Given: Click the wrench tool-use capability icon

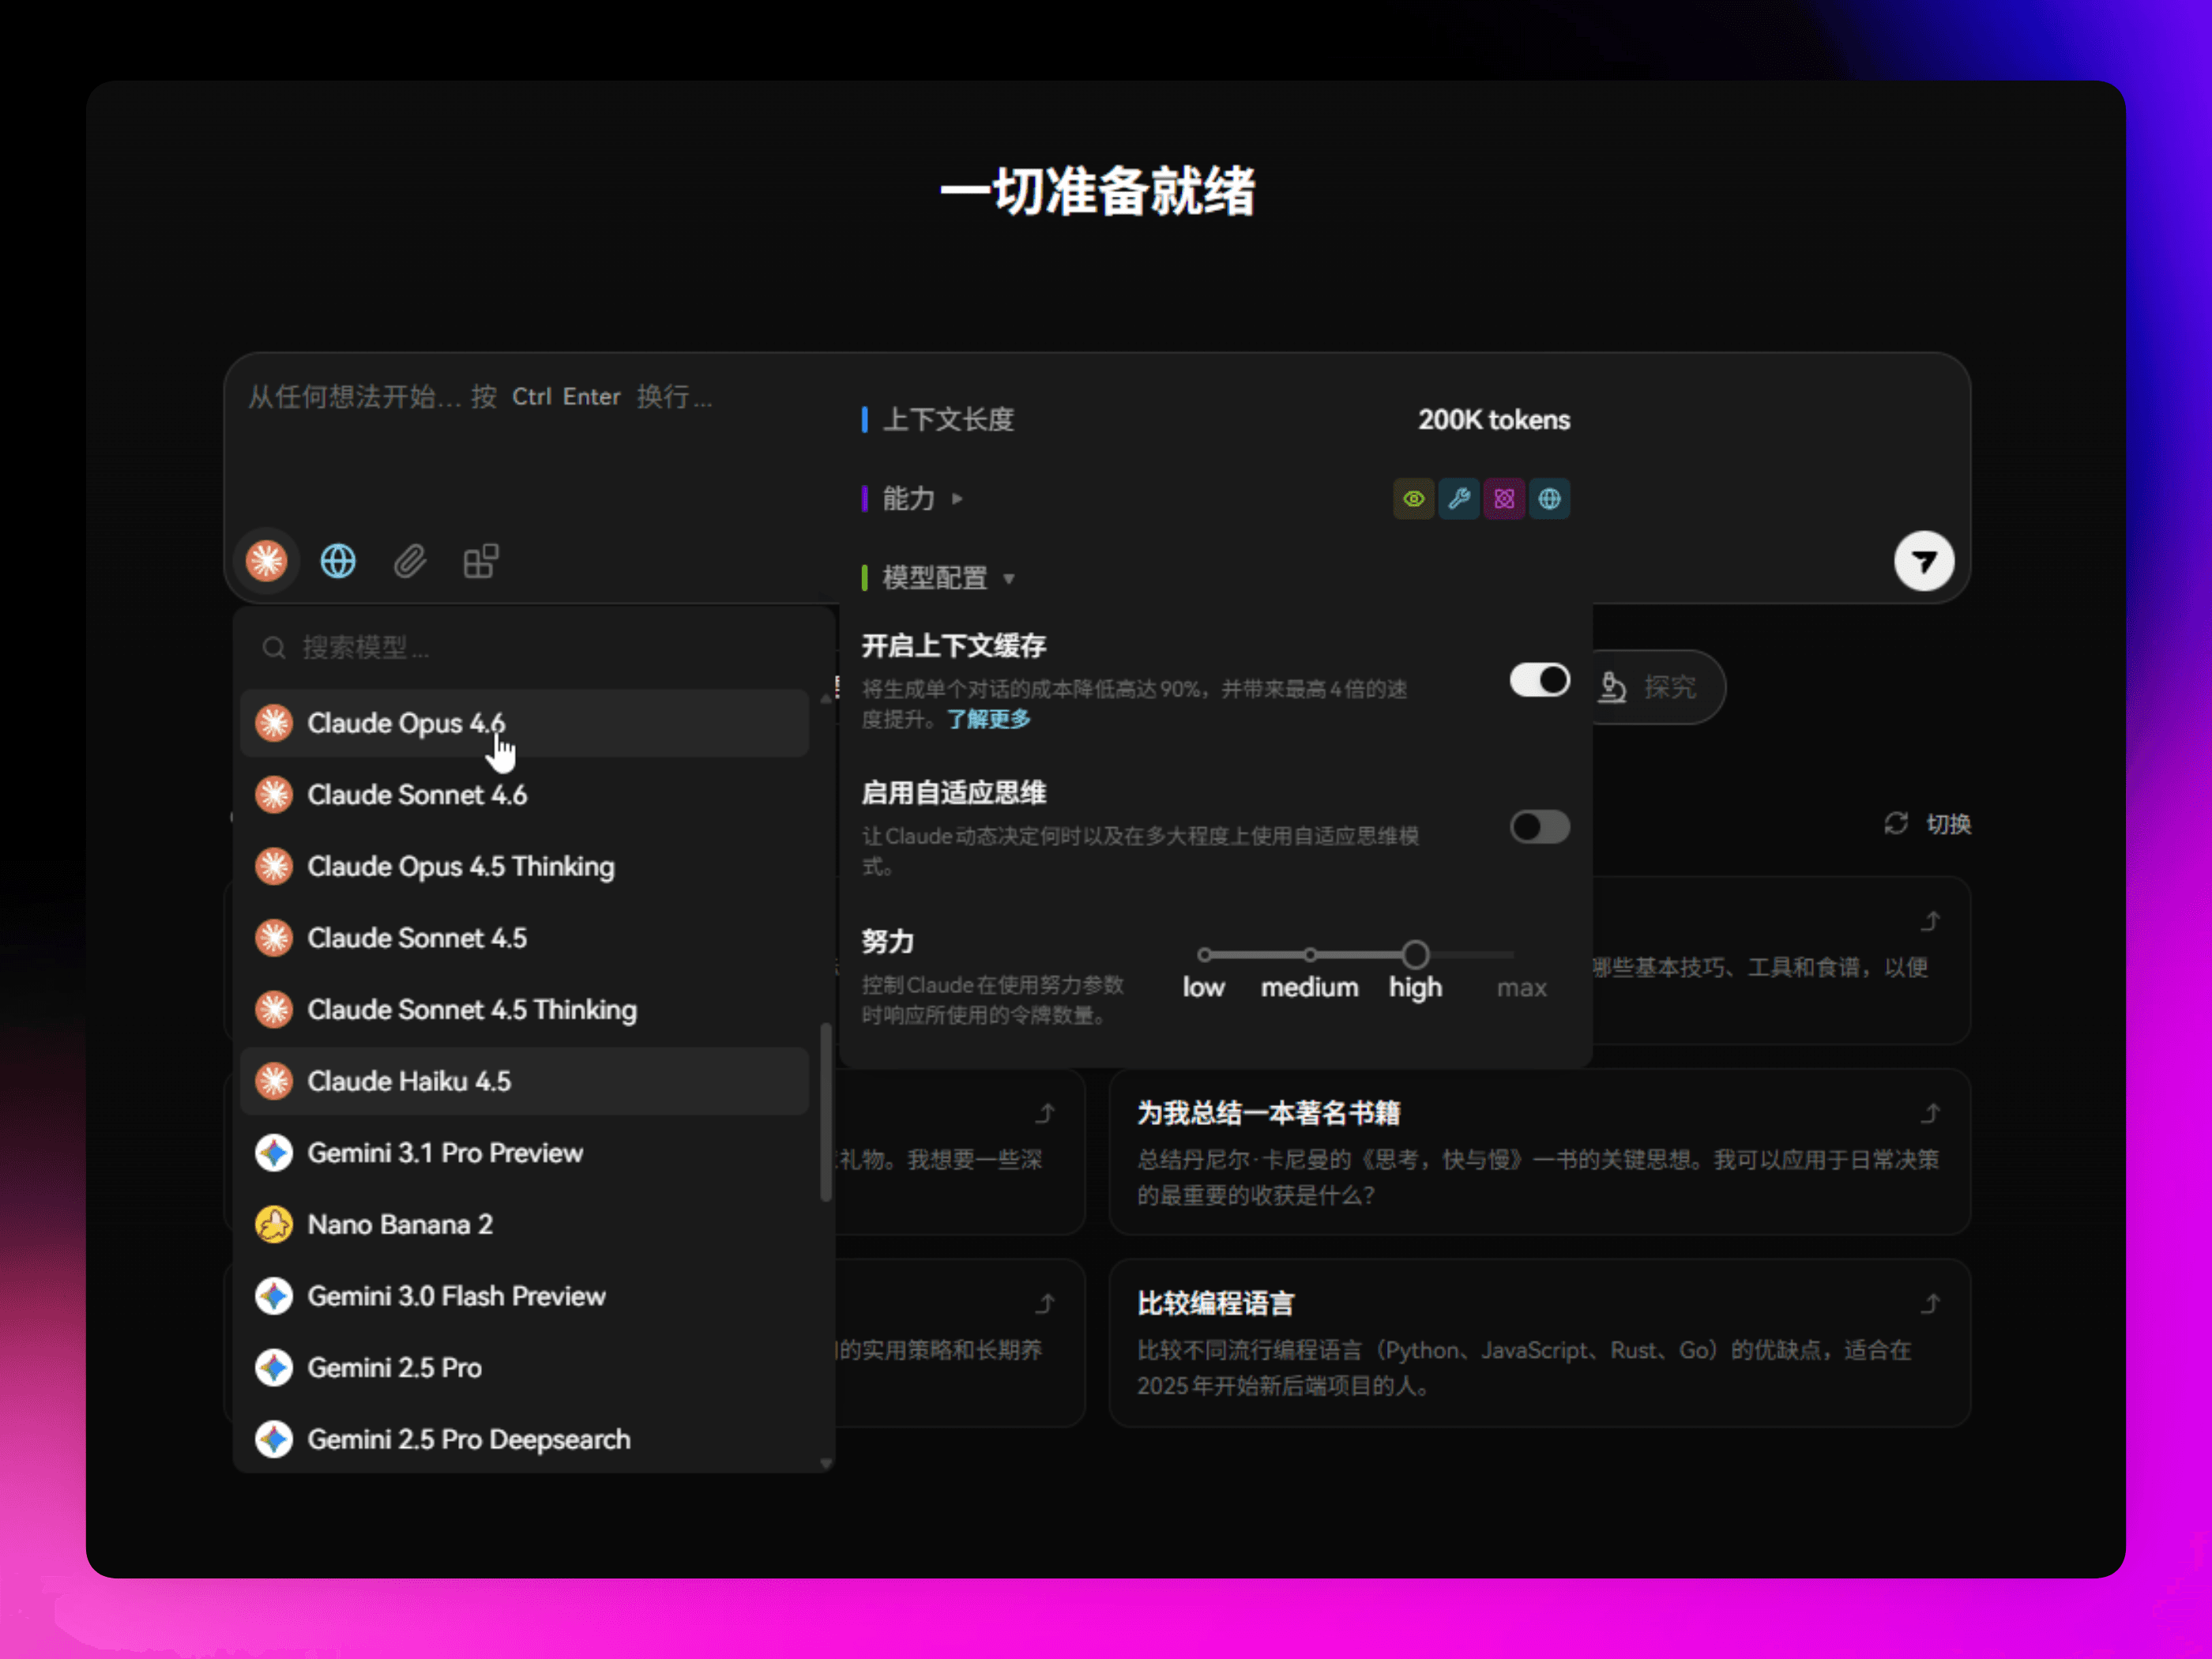Looking at the screenshot, I should (x=1458, y=498).
